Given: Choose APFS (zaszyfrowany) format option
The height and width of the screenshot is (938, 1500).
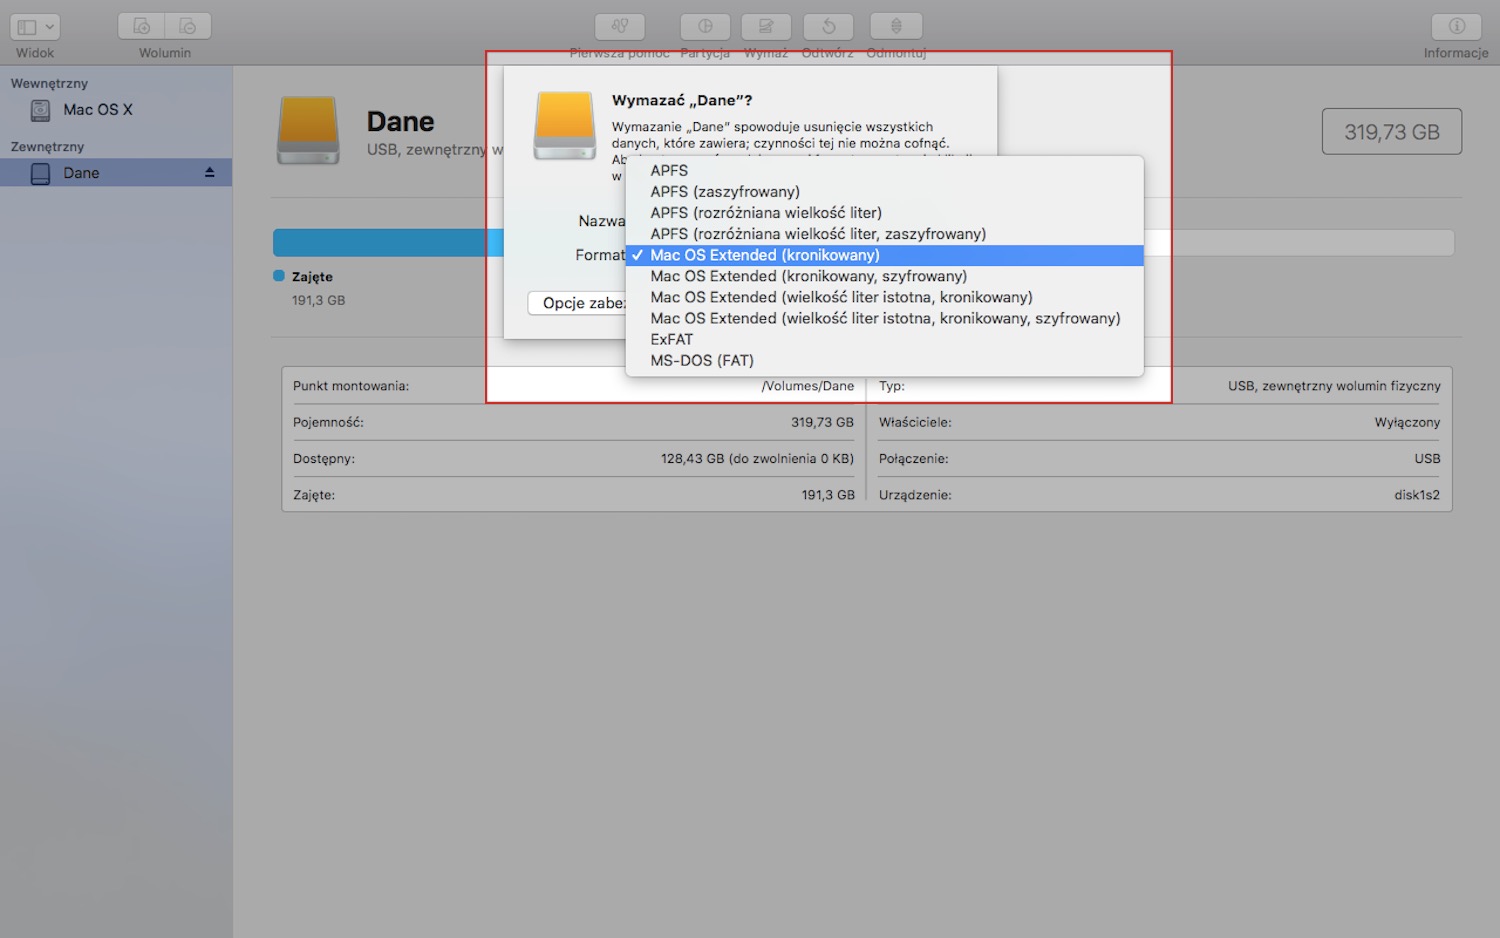Looking at the screenshot, I should click(x=725, y=192).
